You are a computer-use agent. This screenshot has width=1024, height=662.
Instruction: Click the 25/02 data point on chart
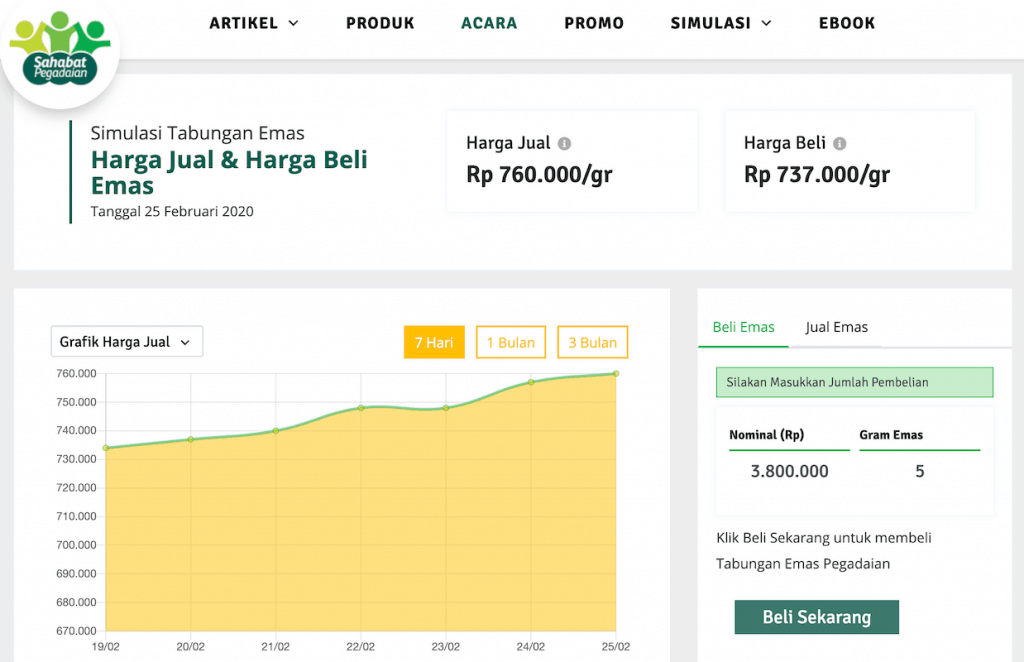click(615, 374)
